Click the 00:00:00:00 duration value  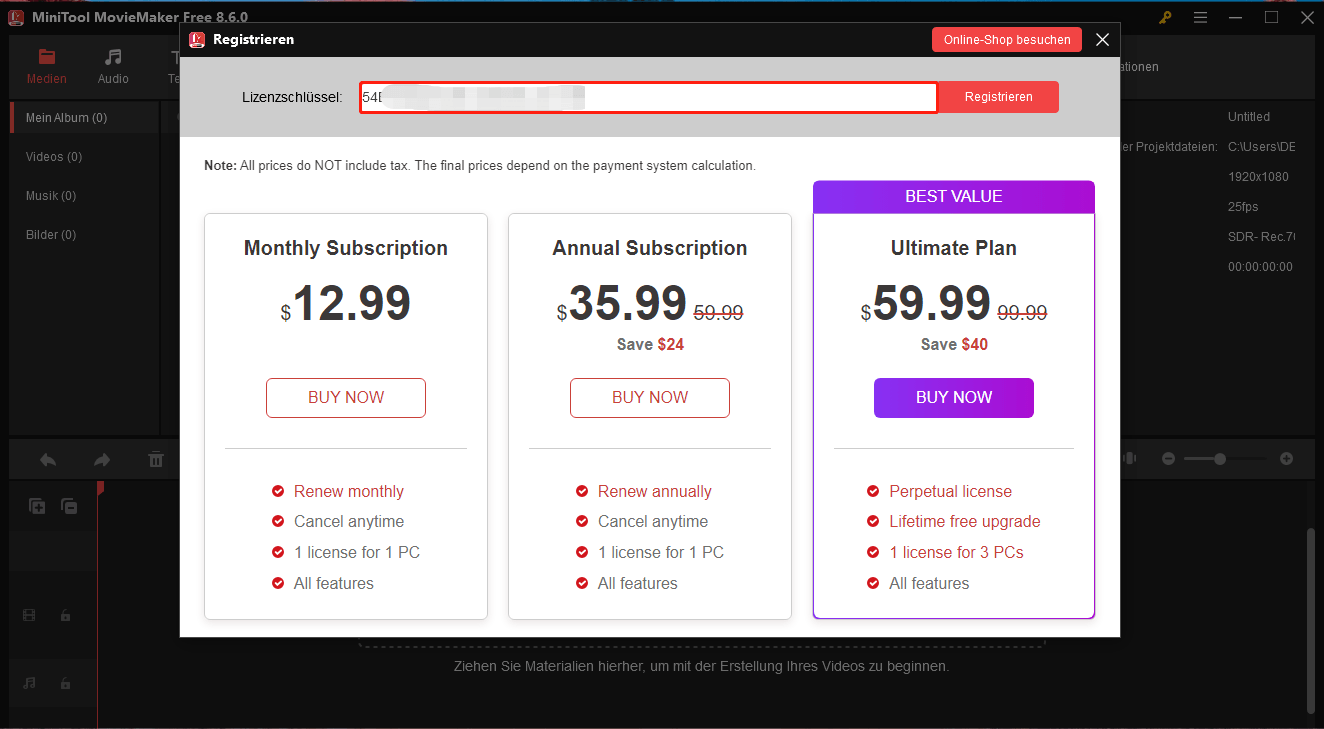point(1260,267)
